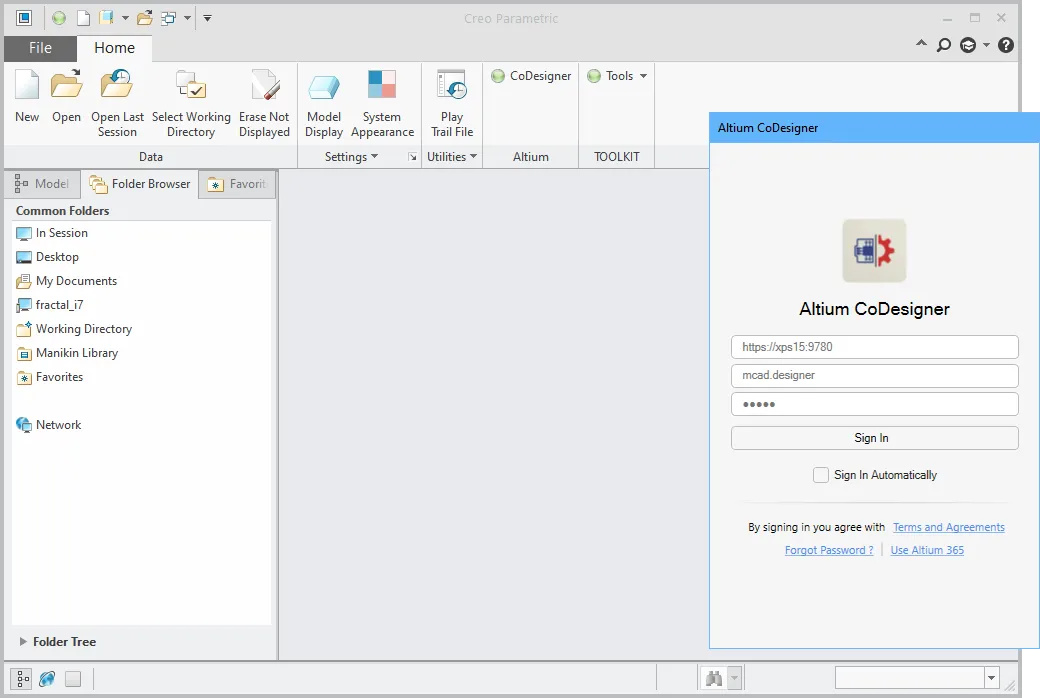Minimize the ribbon with up arrow

click(x=921, y=44)
